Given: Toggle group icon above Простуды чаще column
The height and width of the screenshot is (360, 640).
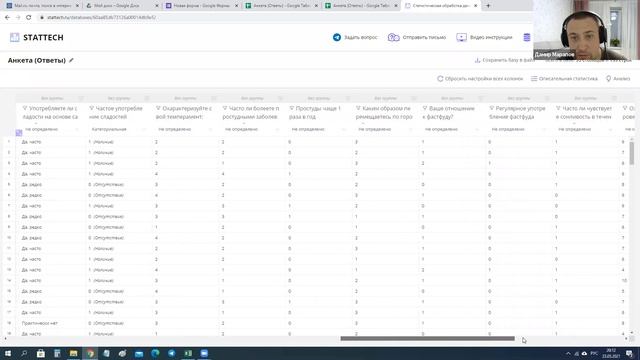Looking at the screenshot, I should [347, 98].
